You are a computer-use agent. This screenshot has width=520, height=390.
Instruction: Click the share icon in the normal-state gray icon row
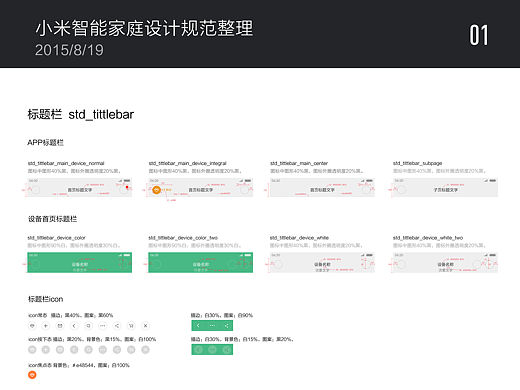[x=117, y=326]
